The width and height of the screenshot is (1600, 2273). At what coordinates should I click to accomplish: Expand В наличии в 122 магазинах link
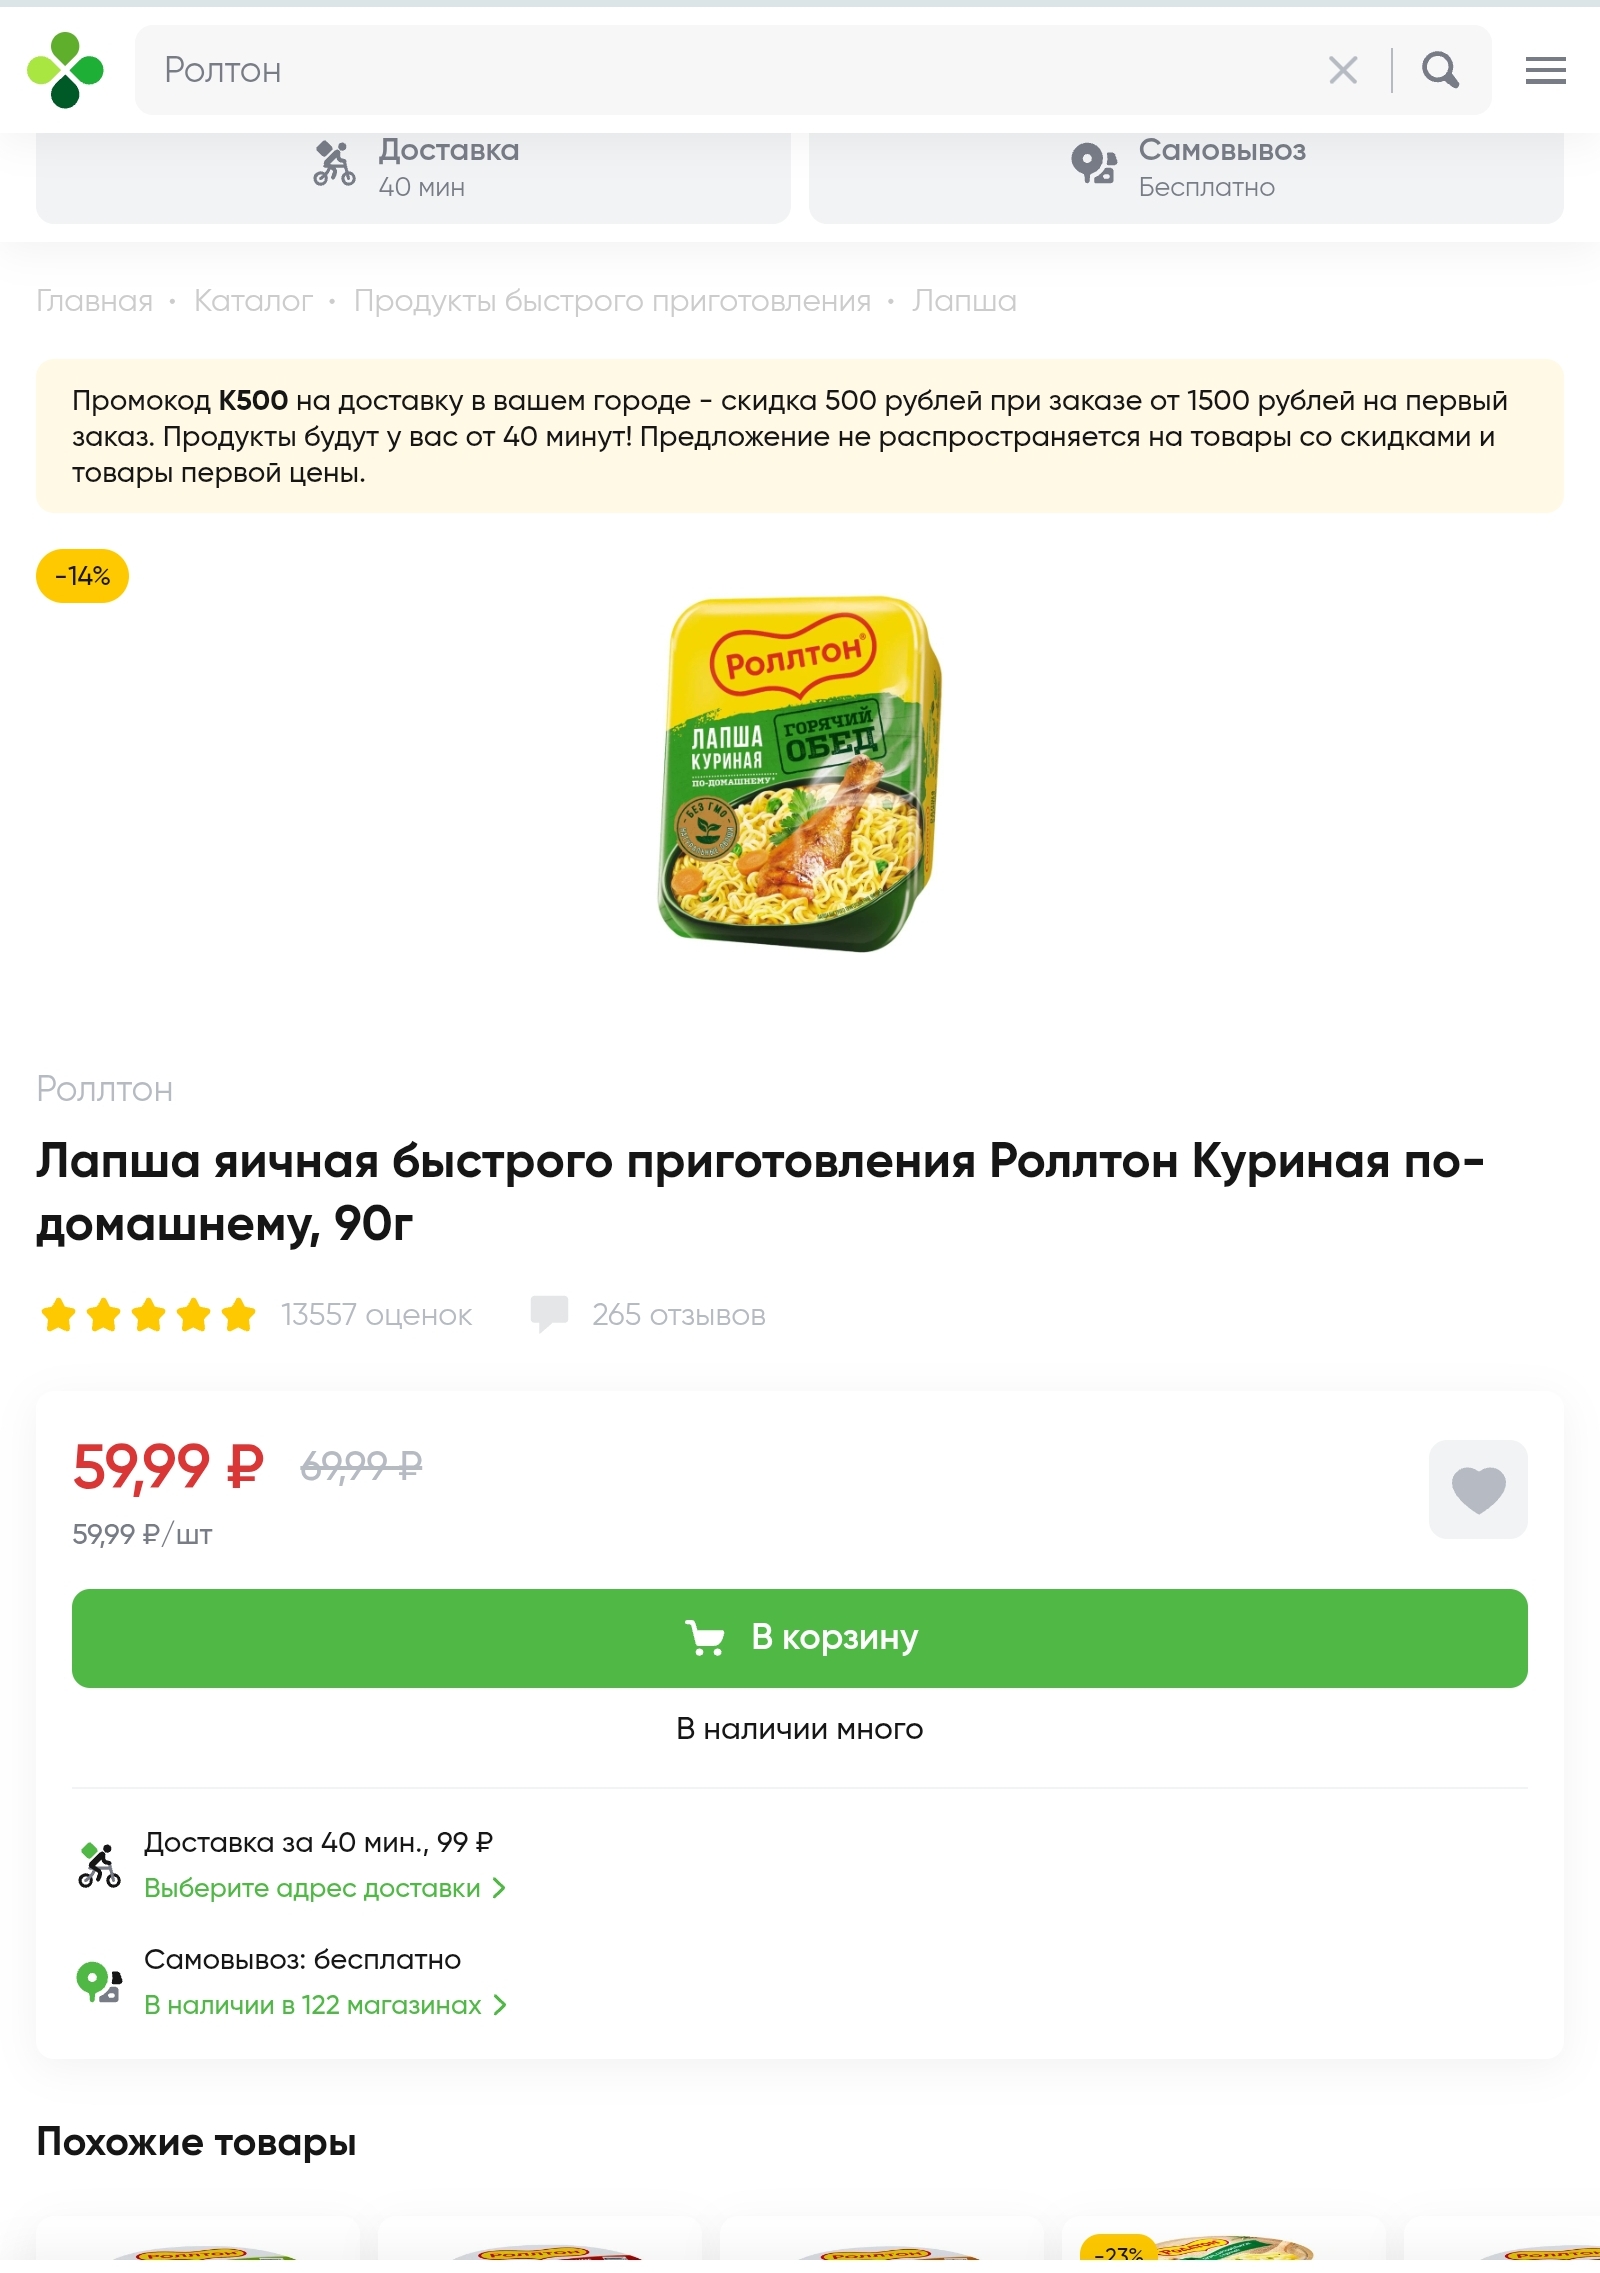325,2005
